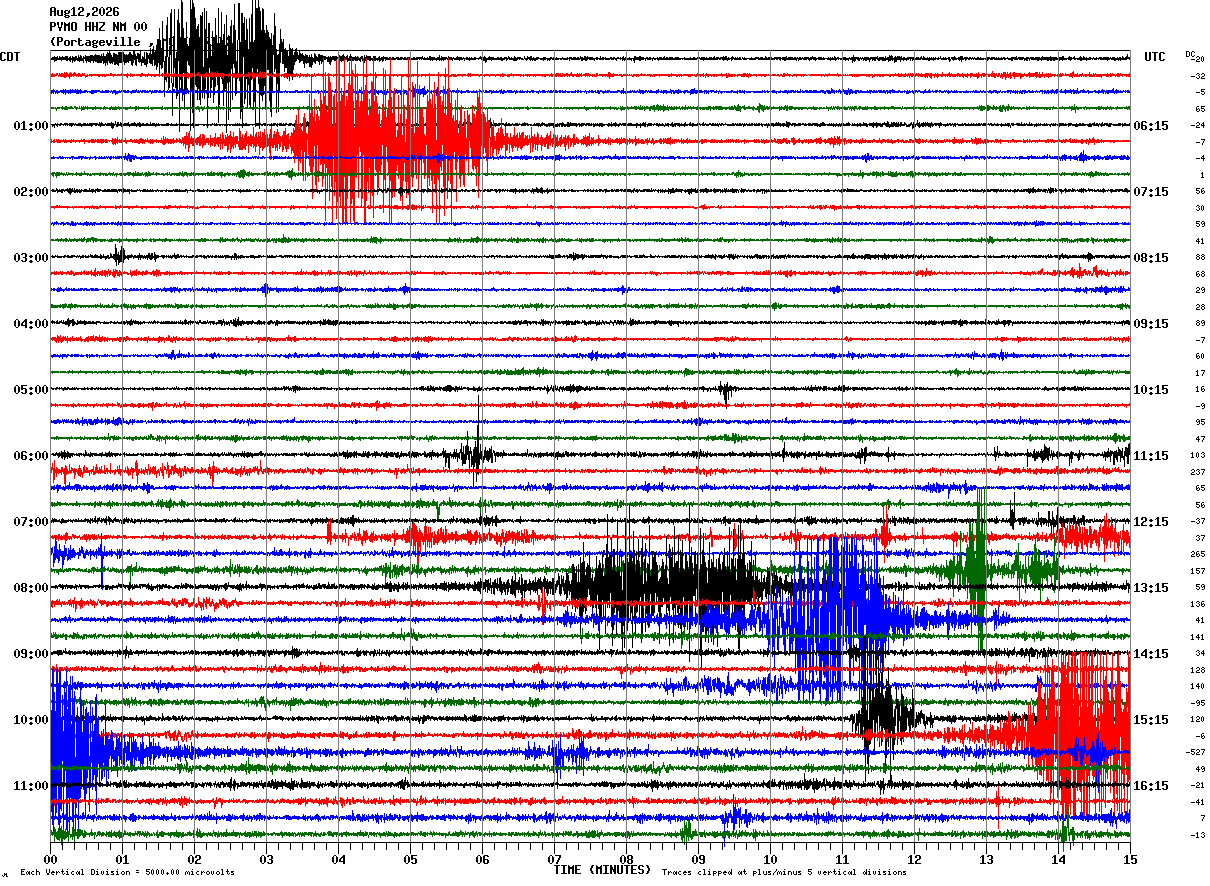Select the 11:00 CDT time label

tap(31, 786)
